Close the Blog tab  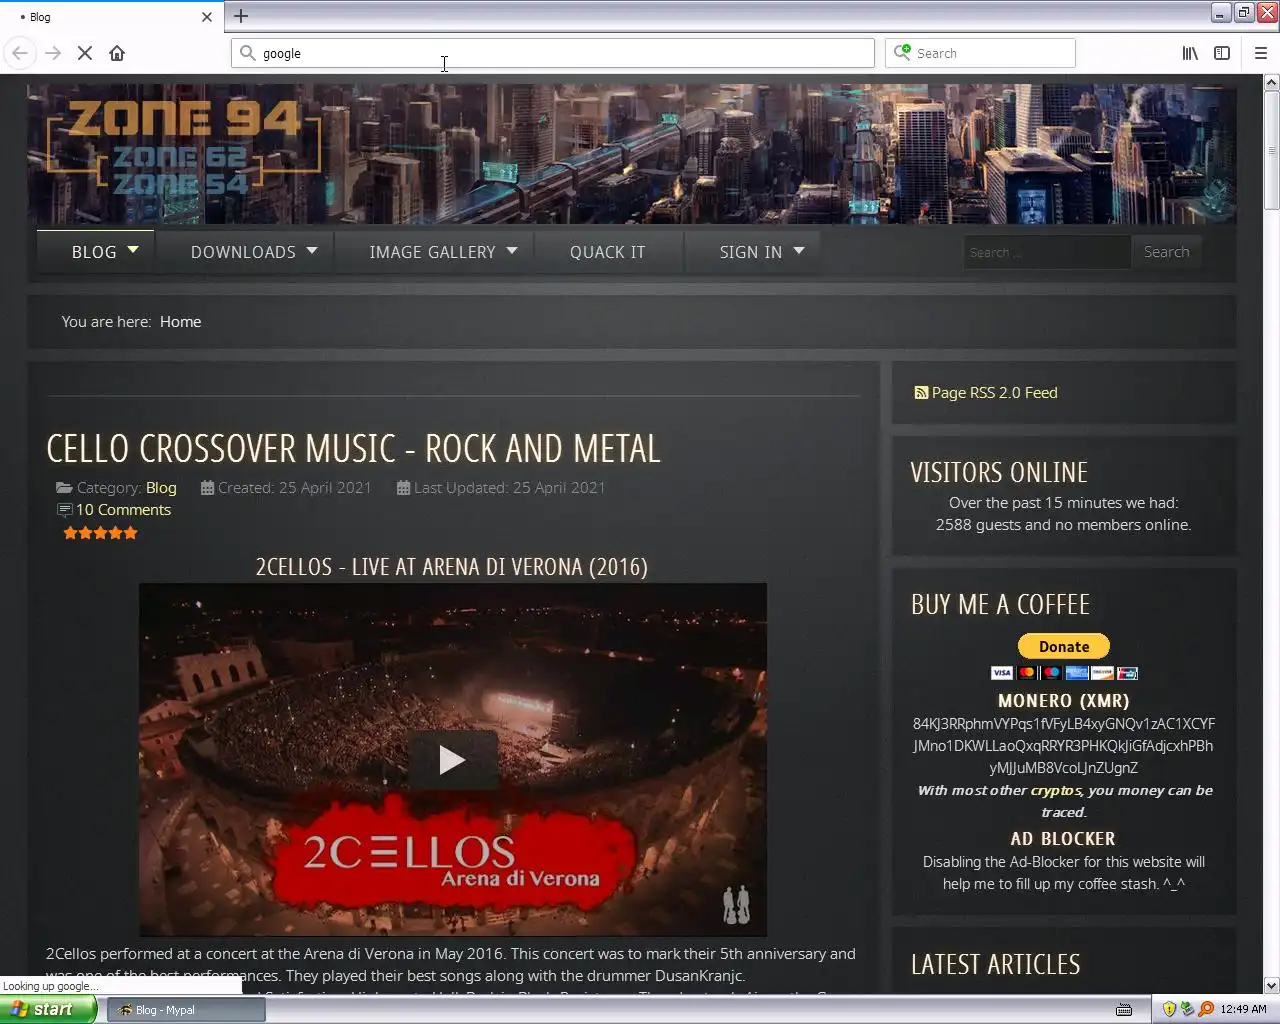pyautogui.click(x=207, y=17)
